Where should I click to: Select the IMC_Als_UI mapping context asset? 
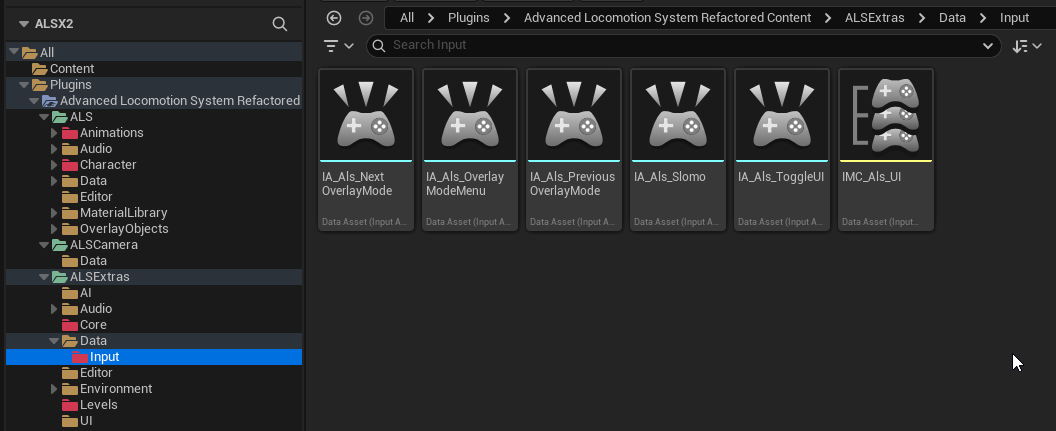tap(886, 150)
